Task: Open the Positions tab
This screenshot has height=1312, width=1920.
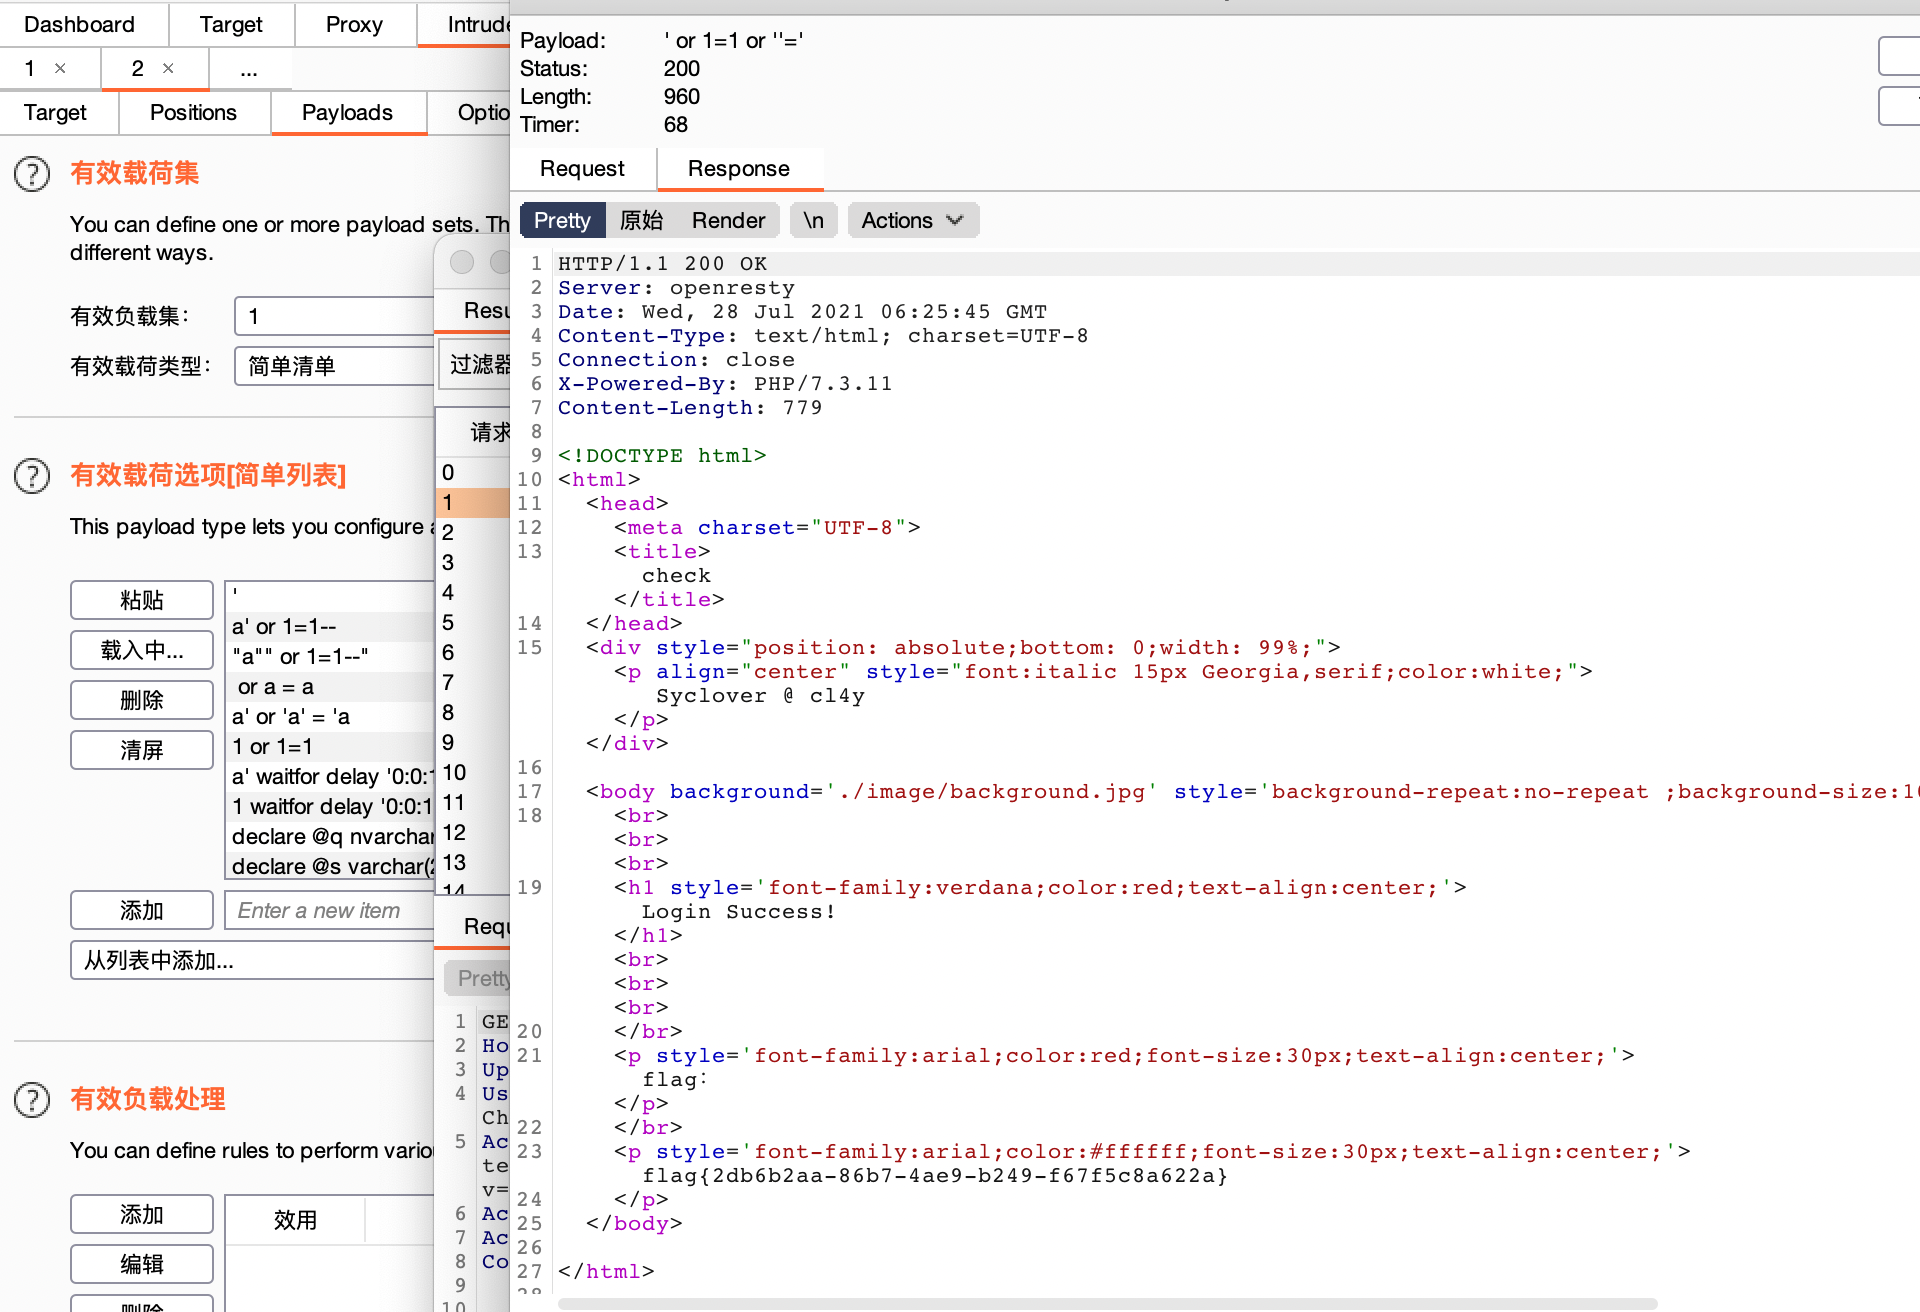Action: point(193,112)
